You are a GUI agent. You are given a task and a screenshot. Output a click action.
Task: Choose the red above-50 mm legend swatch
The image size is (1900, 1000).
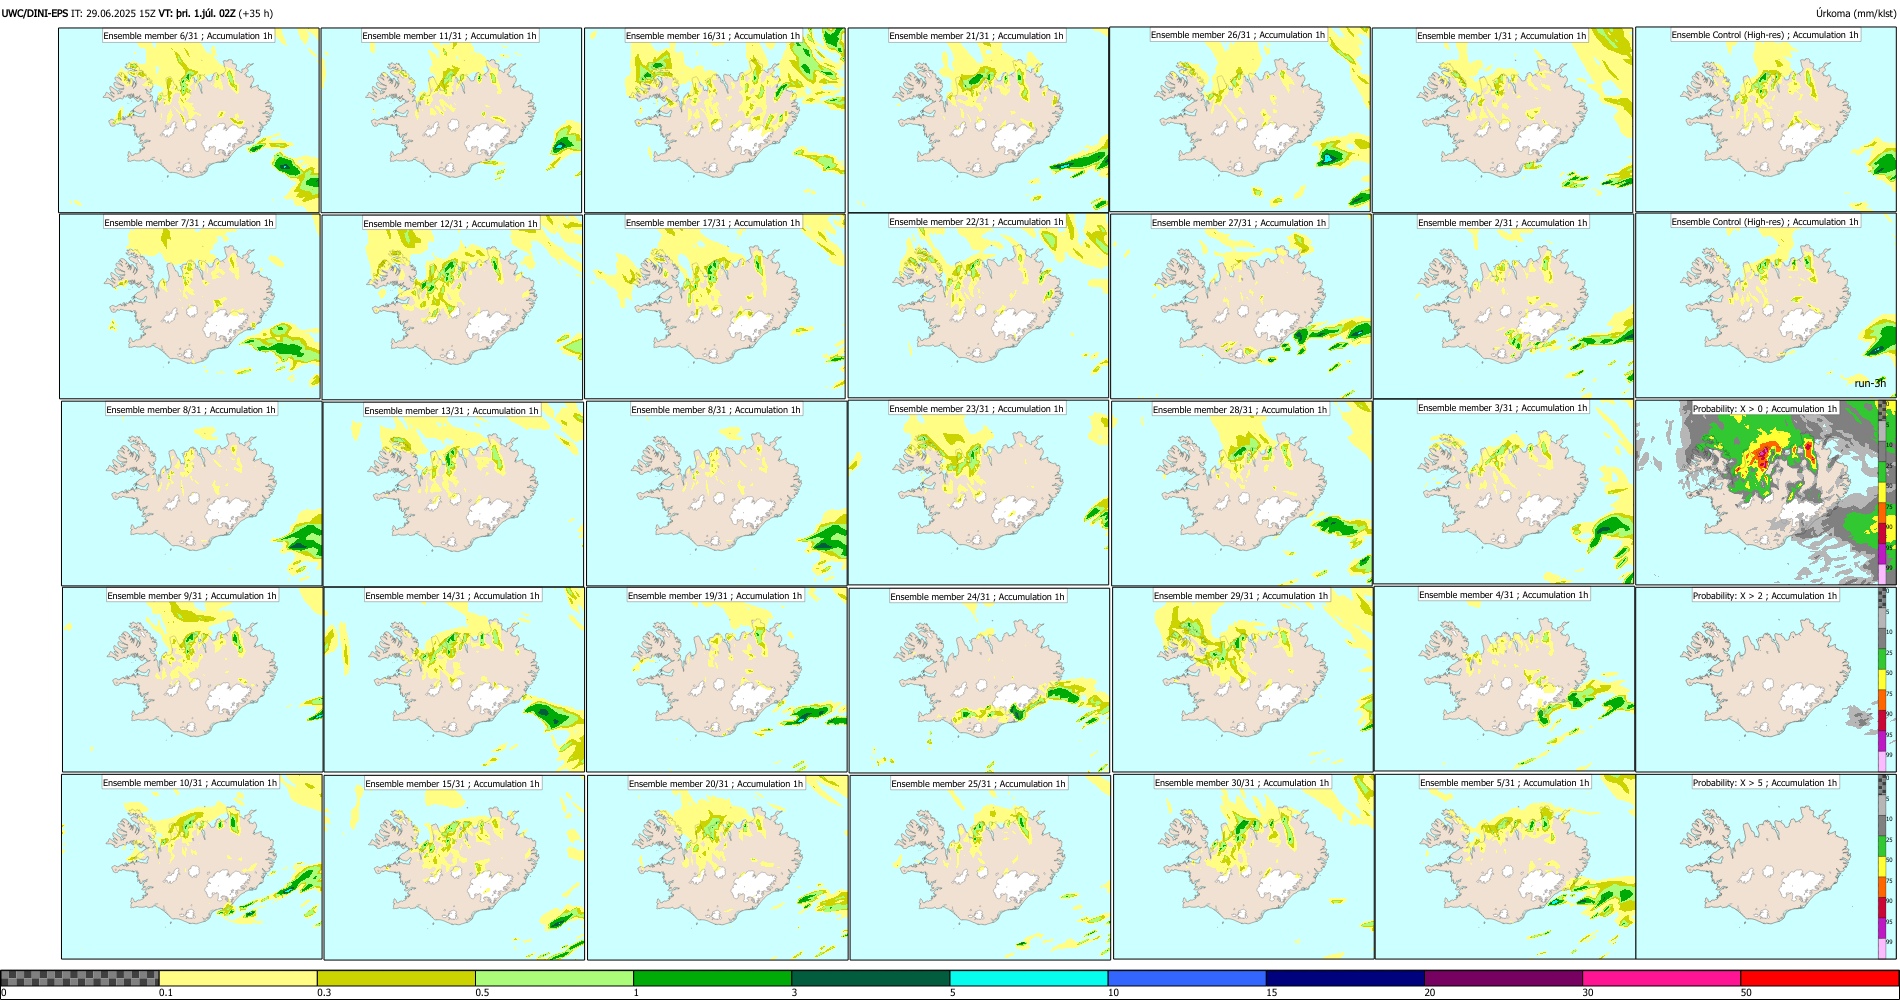click(x=1819, y=978)
